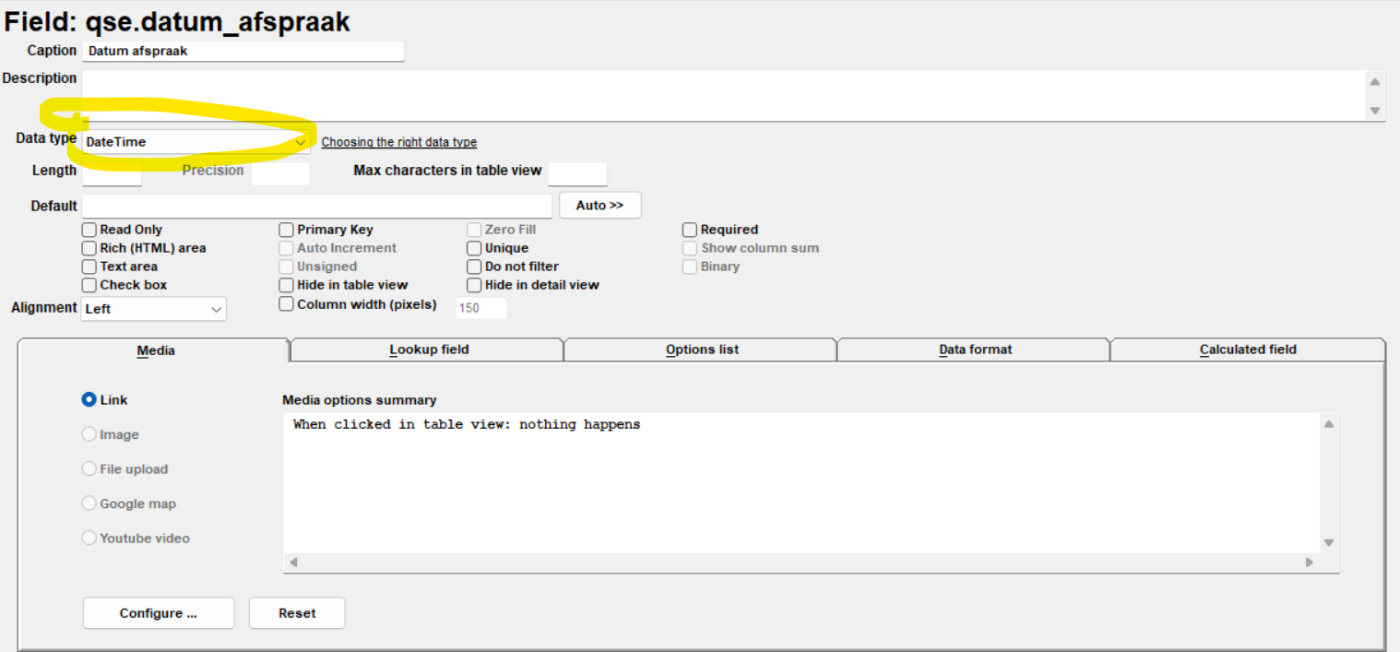The image size is (1400, 652).
Task: Toggle Column width (pixels) checkbox
Action: pos(287,304)
